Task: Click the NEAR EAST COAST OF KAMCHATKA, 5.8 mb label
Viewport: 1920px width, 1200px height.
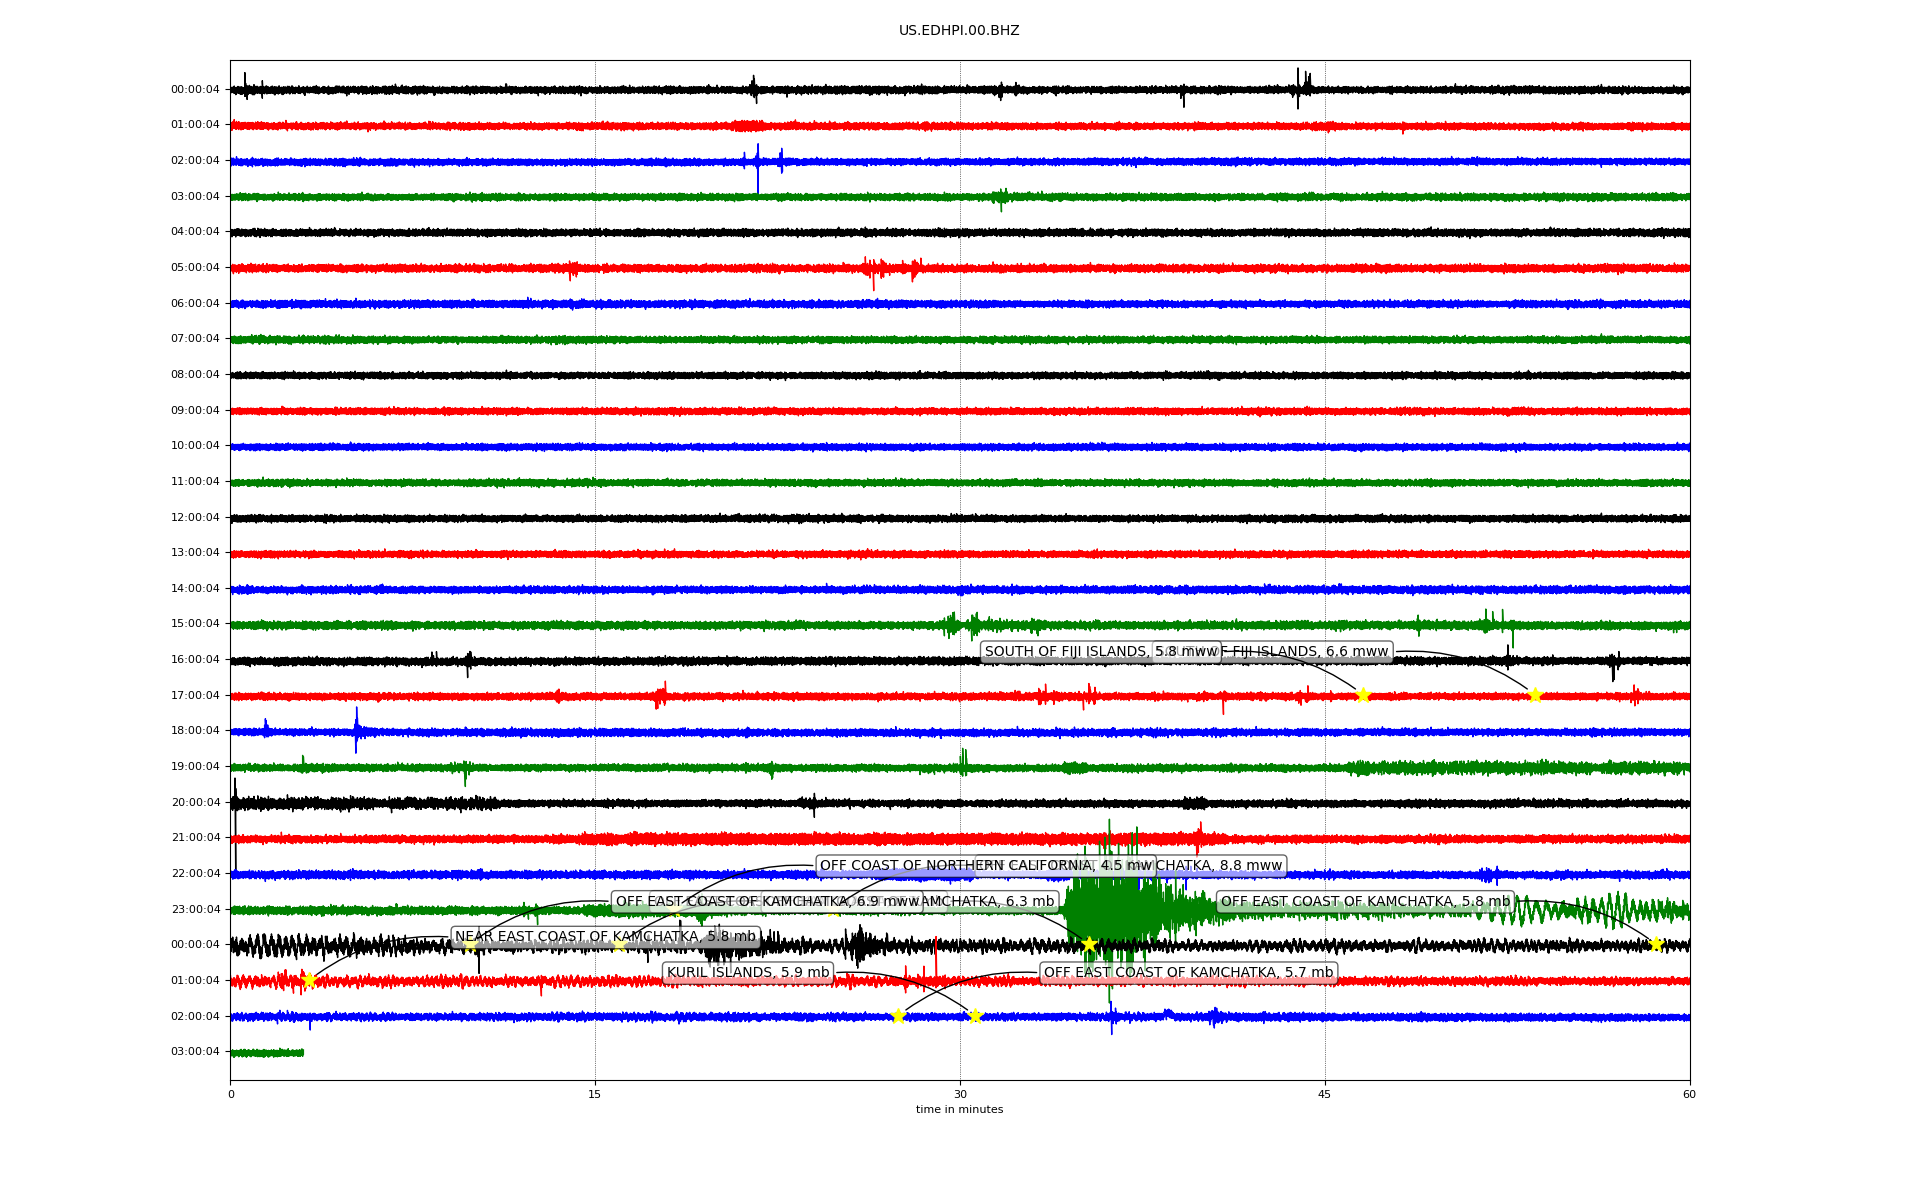Action: click(605, 937)
